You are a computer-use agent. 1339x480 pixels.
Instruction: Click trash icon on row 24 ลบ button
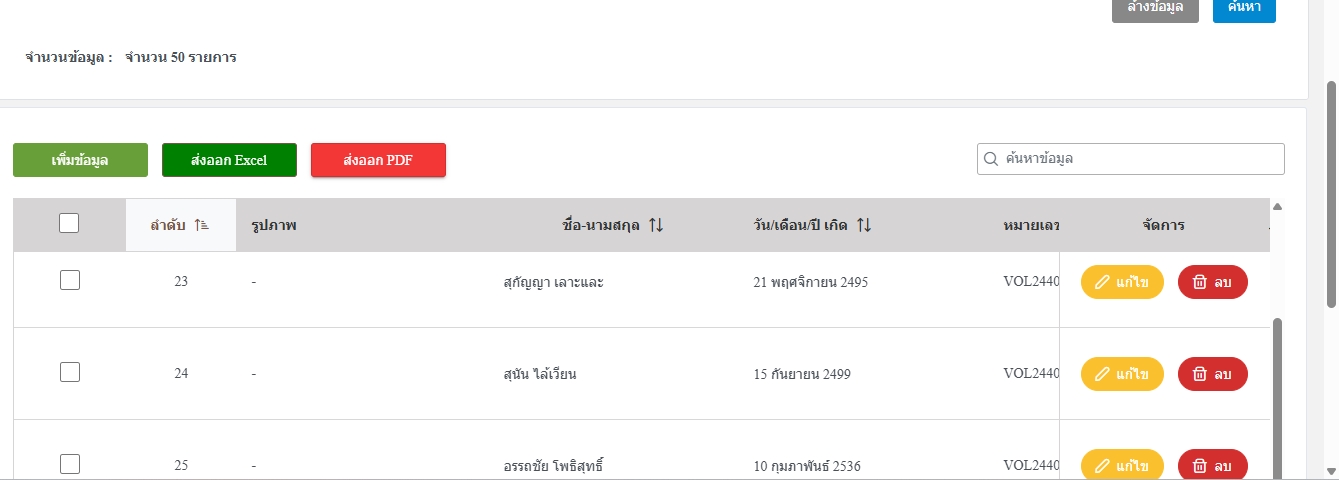(1200, 374)
